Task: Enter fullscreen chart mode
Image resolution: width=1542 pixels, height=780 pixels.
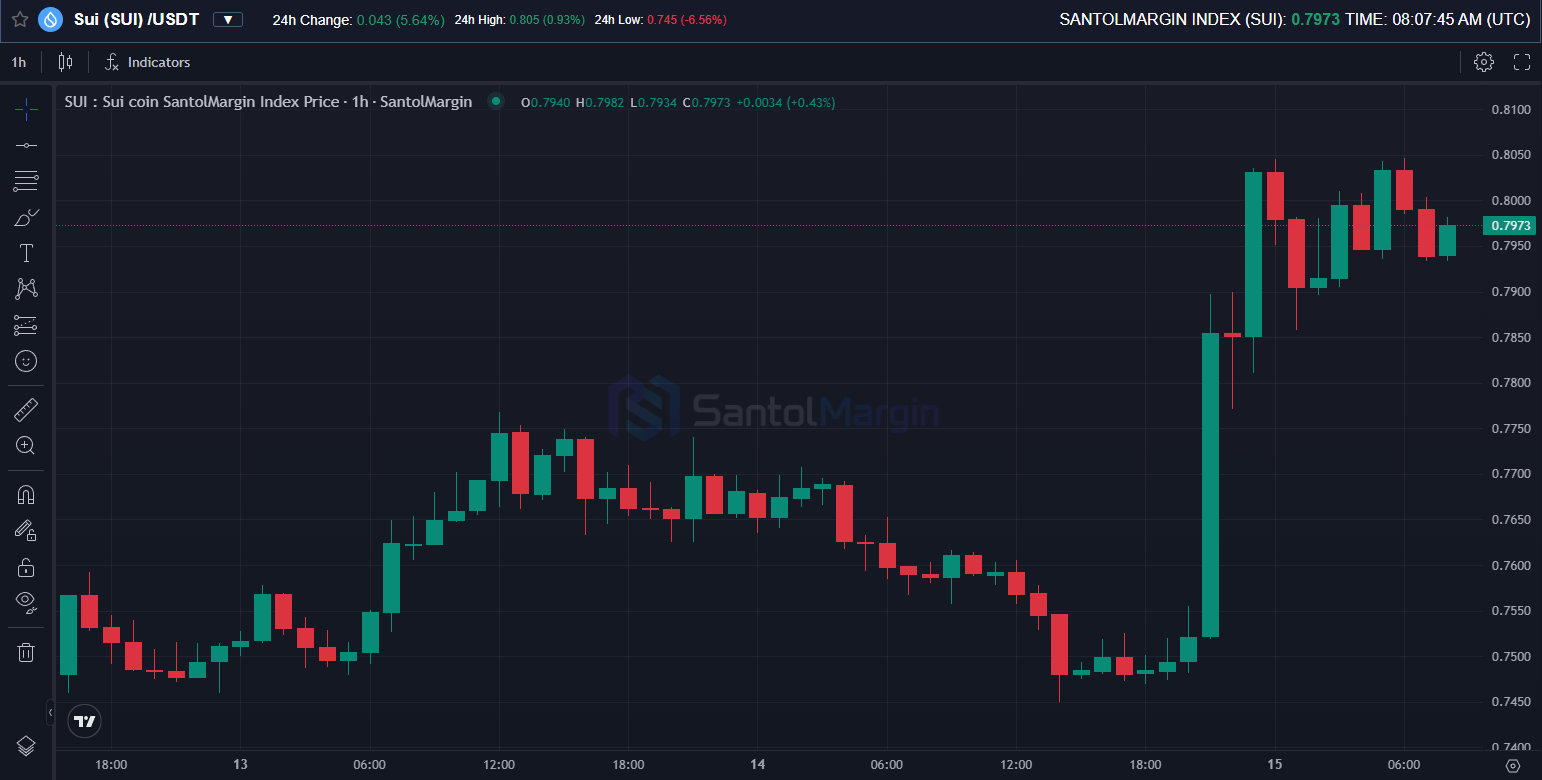Action: point(1522,62)
